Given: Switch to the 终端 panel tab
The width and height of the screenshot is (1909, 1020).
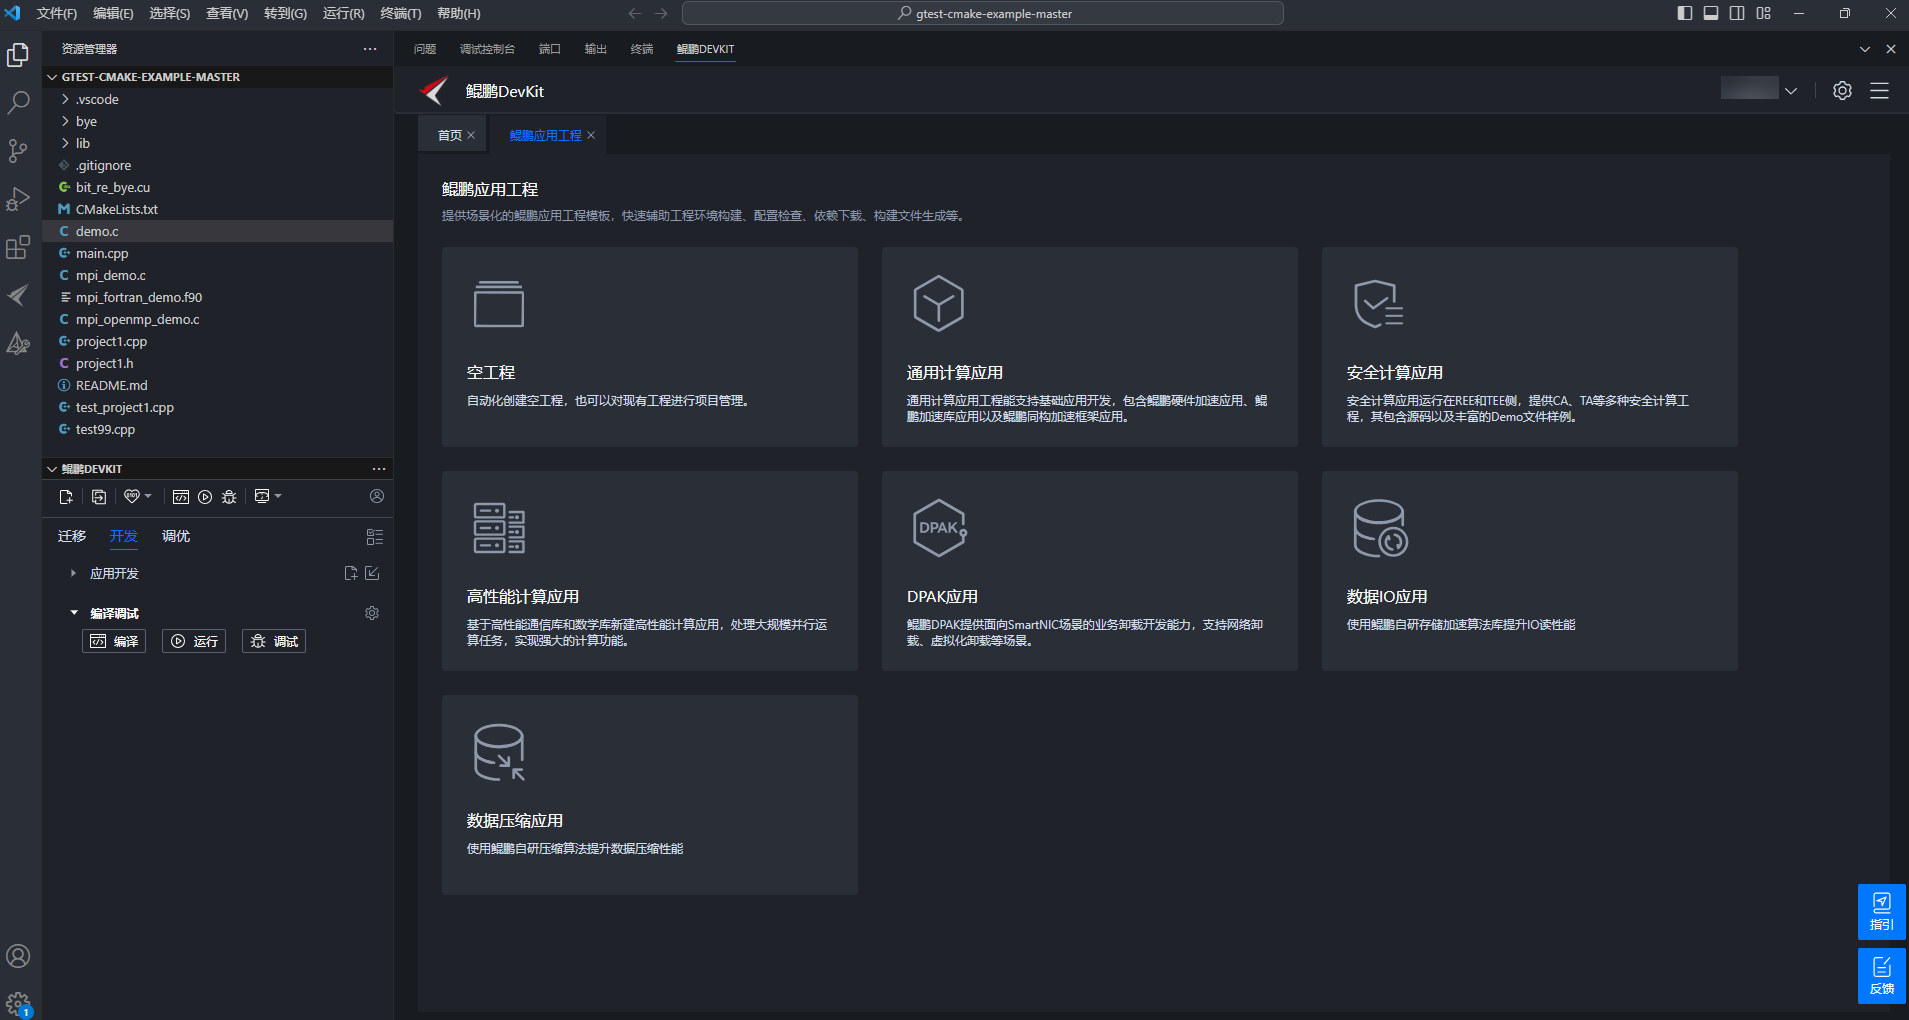Looking at the screenshot, I should [642, 49].
